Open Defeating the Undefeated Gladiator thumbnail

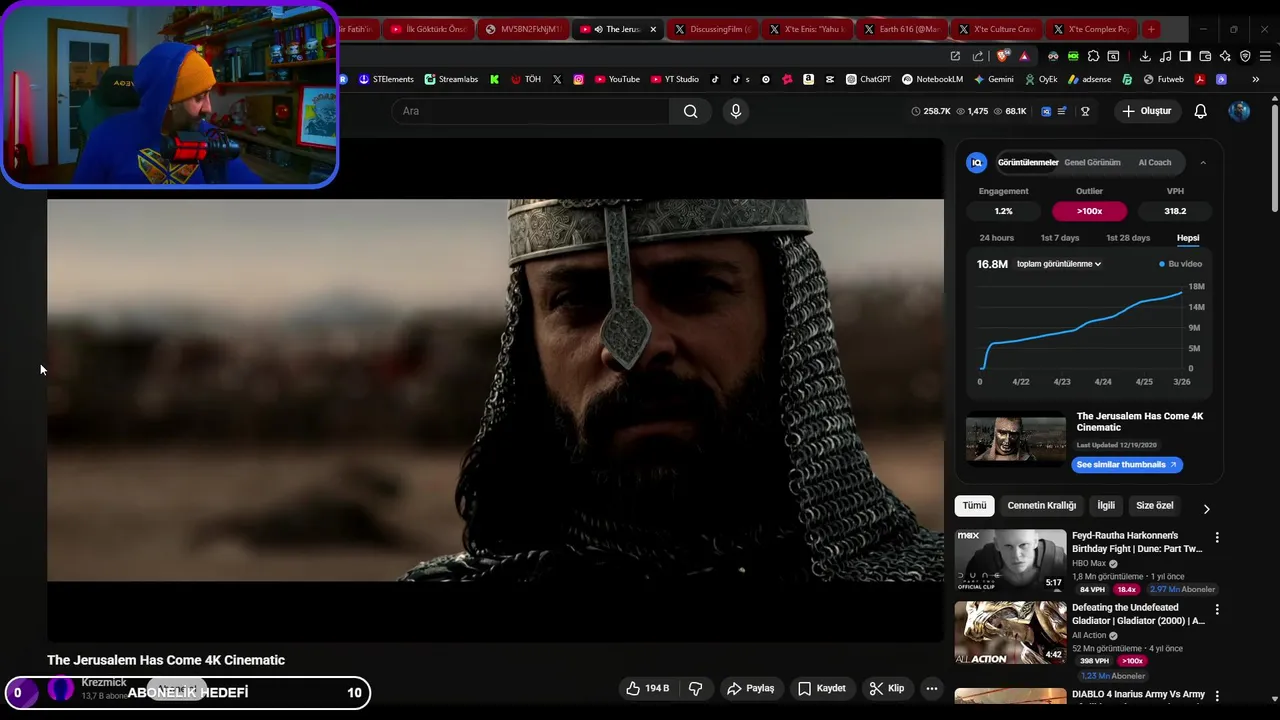(x=1010, y=632)
